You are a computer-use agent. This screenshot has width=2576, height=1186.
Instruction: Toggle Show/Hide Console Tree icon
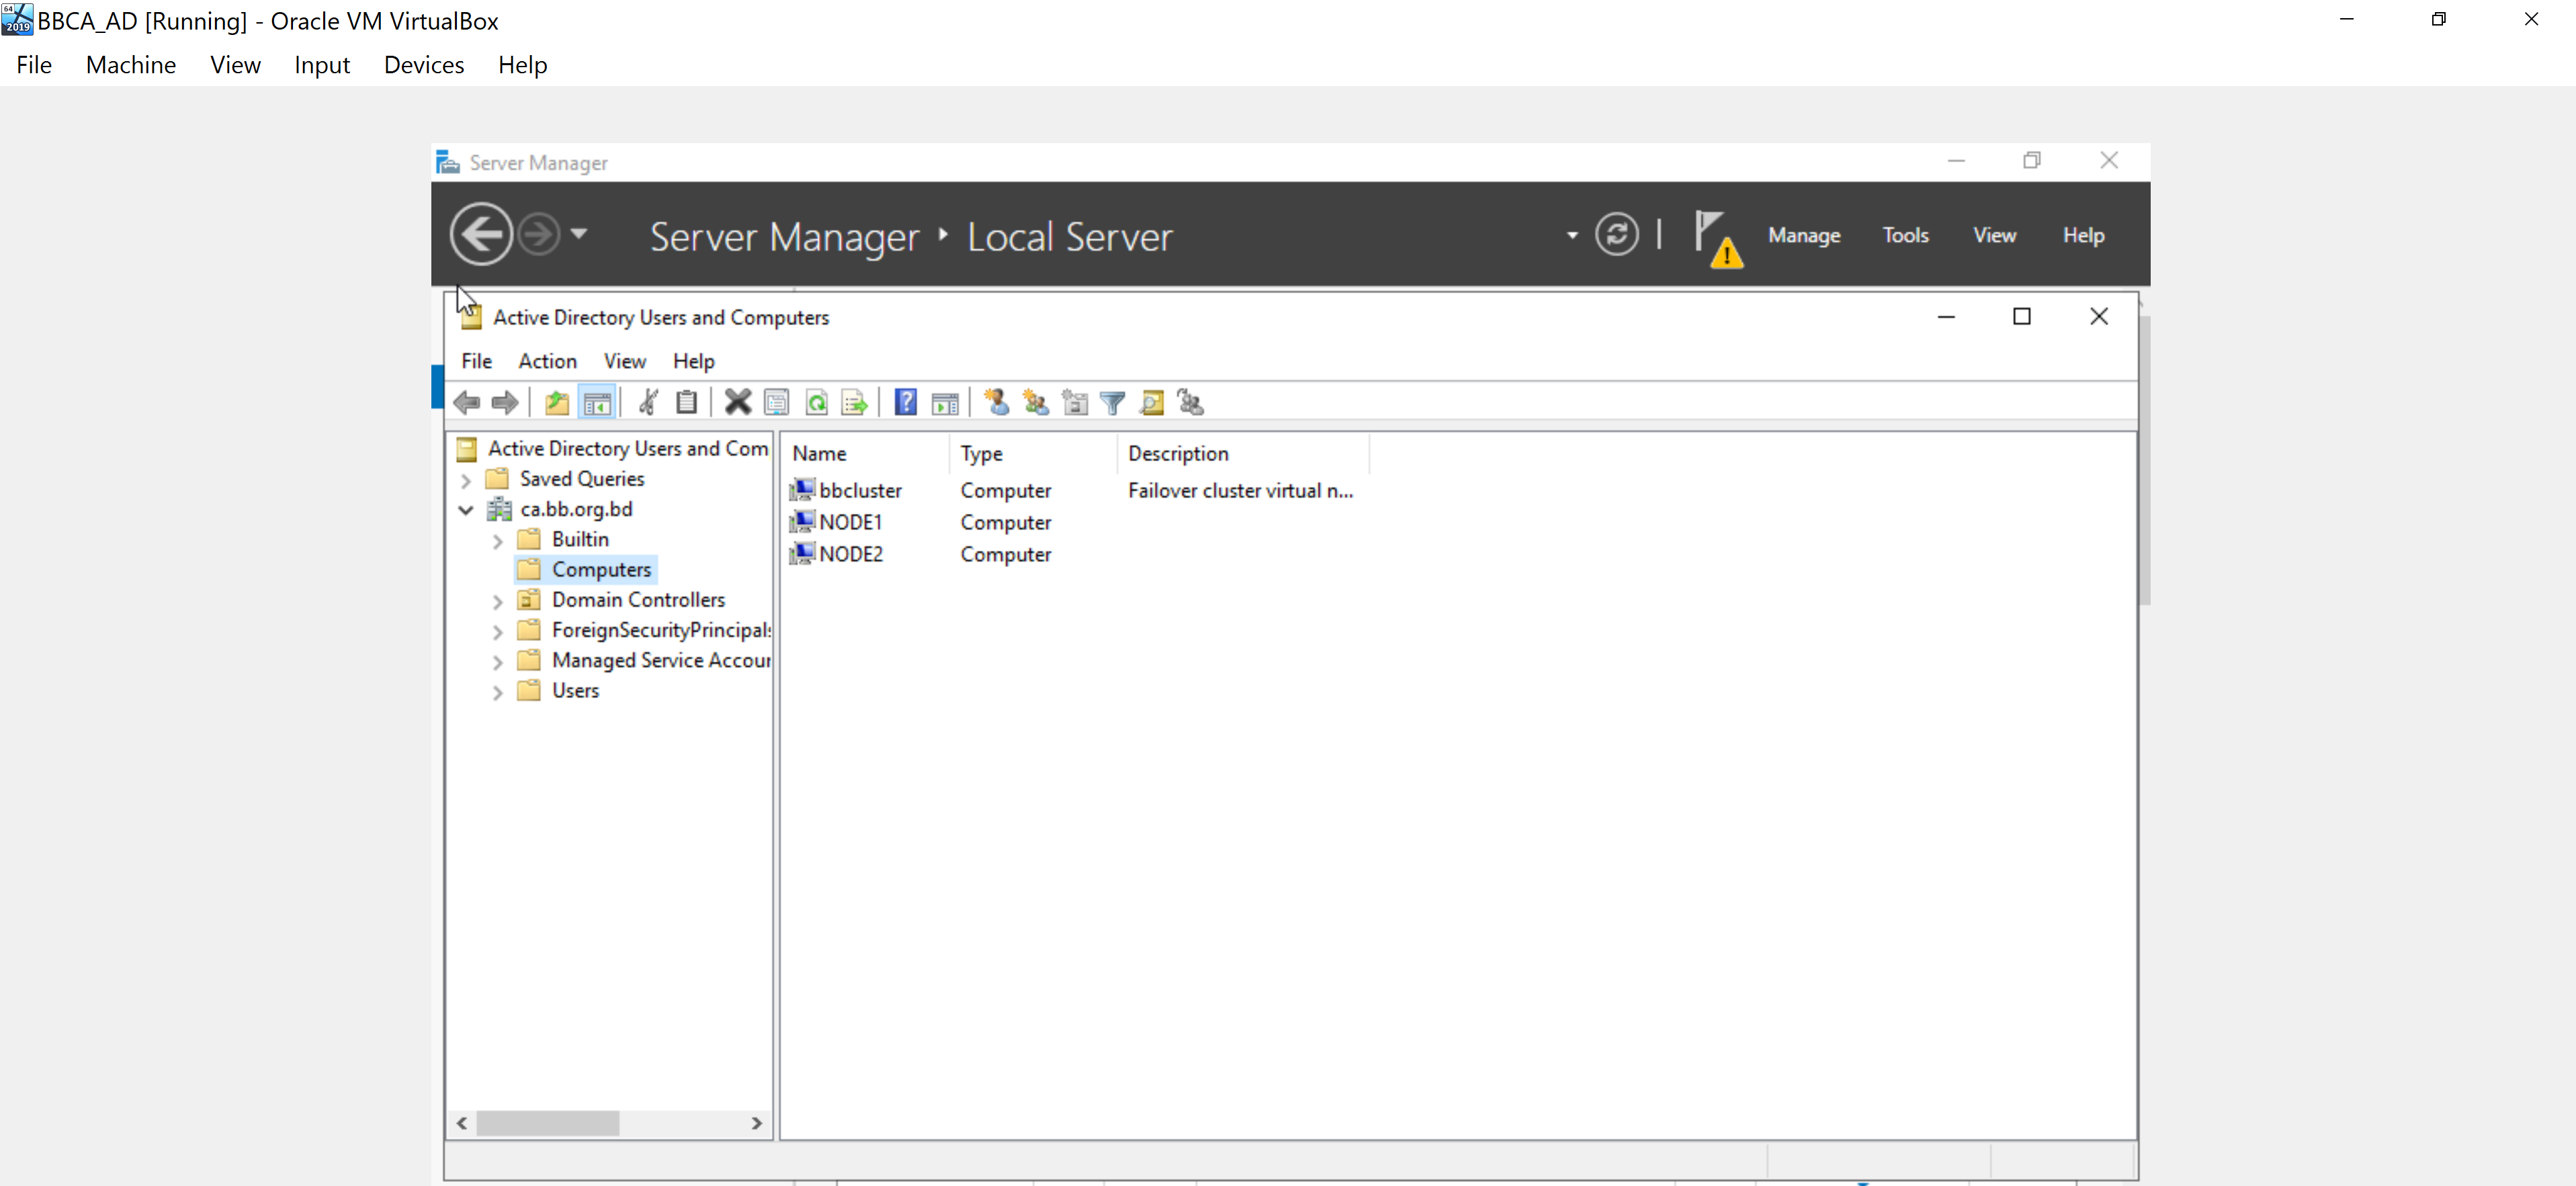pyautogui.click(x=597, y=403)
